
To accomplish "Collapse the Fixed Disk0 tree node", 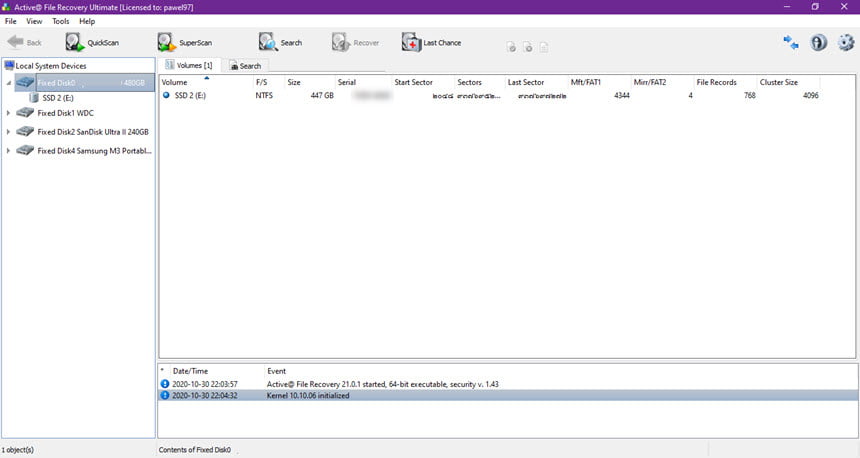I will pyautogui.click(x=8, y=83).
